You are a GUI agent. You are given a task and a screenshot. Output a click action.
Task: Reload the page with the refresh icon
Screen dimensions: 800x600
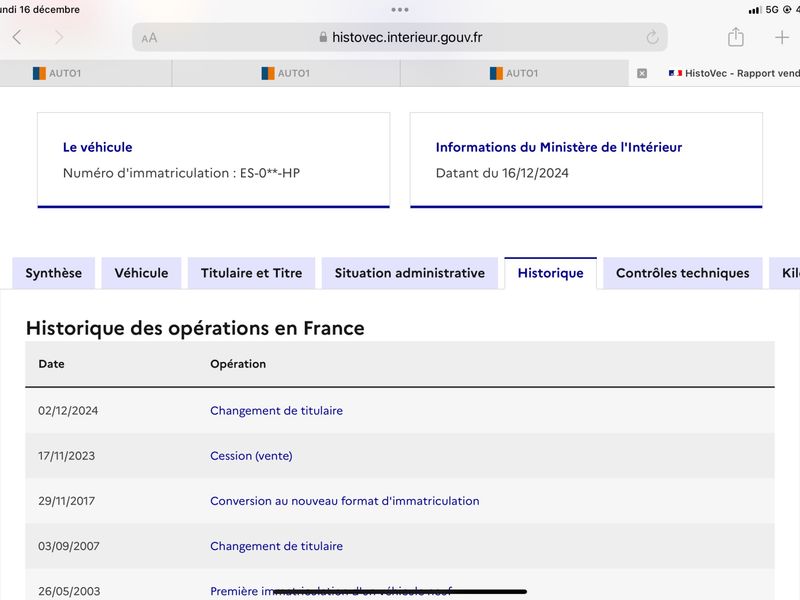pyautogui.click(x=652, y=37)
